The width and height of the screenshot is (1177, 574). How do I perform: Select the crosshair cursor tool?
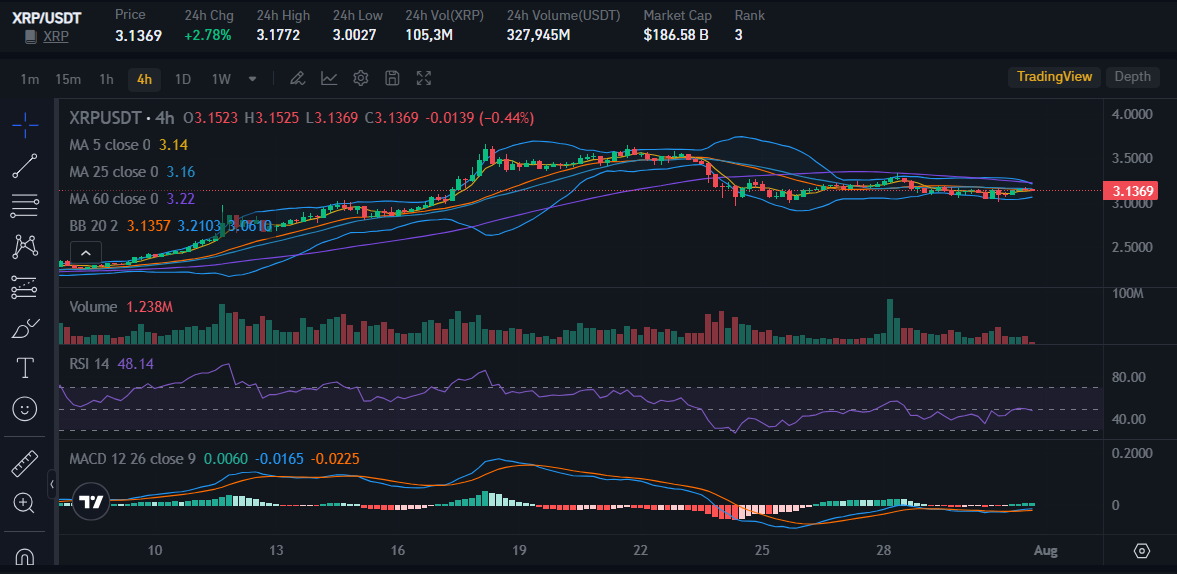point(25,123)
